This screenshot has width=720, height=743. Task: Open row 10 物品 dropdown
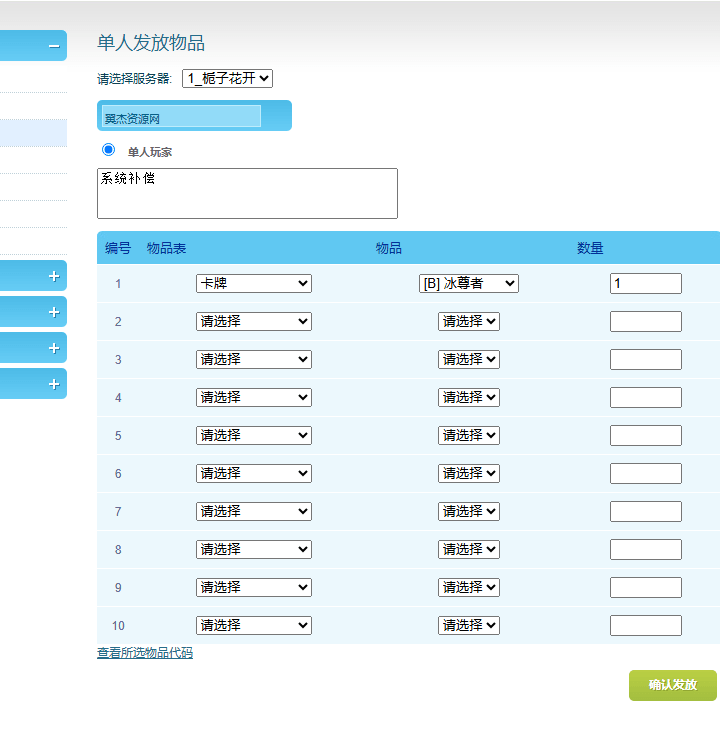coord(469,625)
